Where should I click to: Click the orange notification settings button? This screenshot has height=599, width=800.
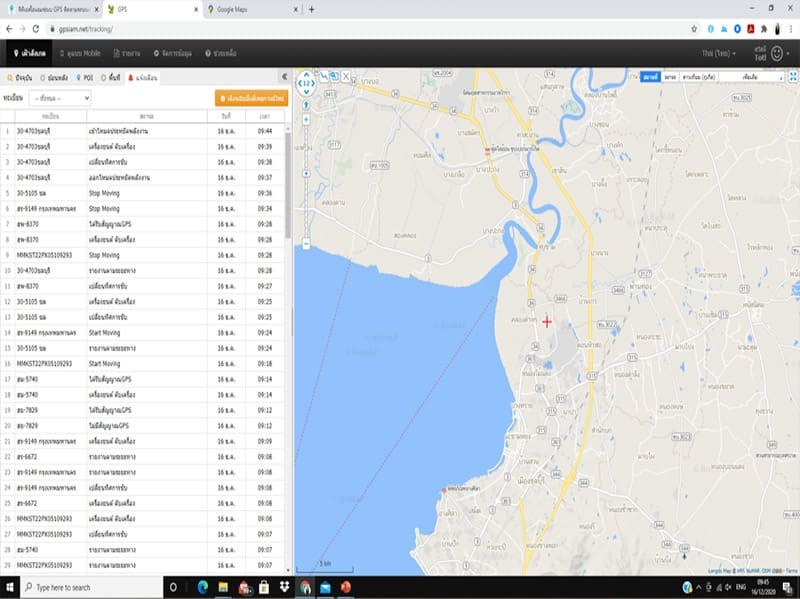(x=250, y=98)
